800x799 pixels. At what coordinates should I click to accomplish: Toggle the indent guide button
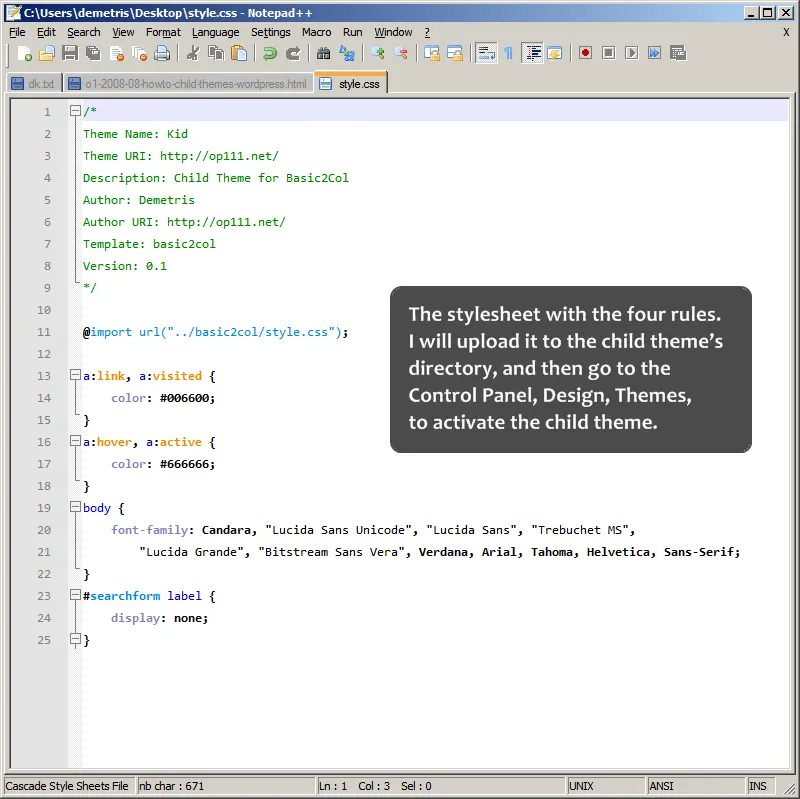533,53
